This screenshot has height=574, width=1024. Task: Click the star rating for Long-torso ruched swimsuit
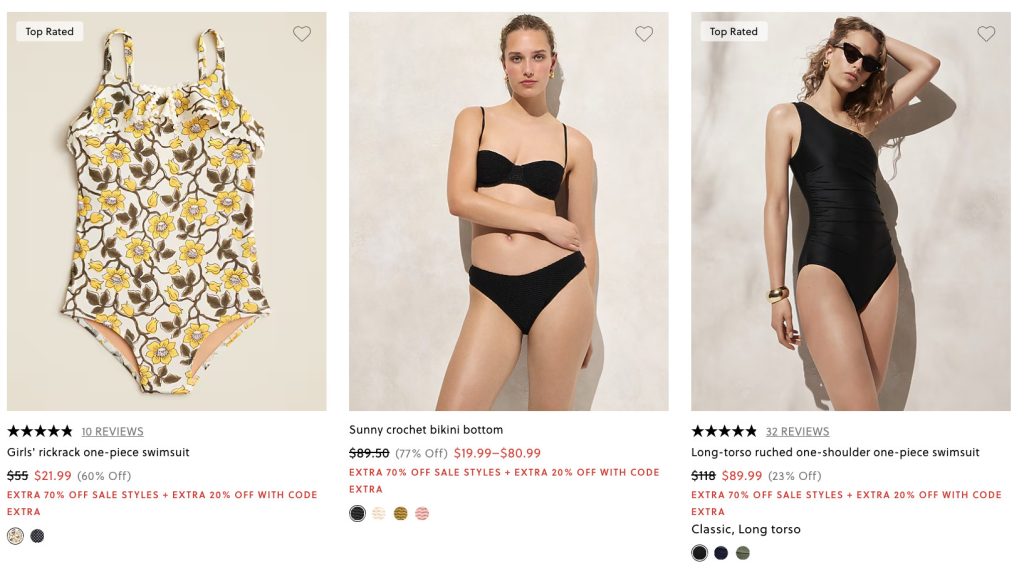[x=724, y=431]
